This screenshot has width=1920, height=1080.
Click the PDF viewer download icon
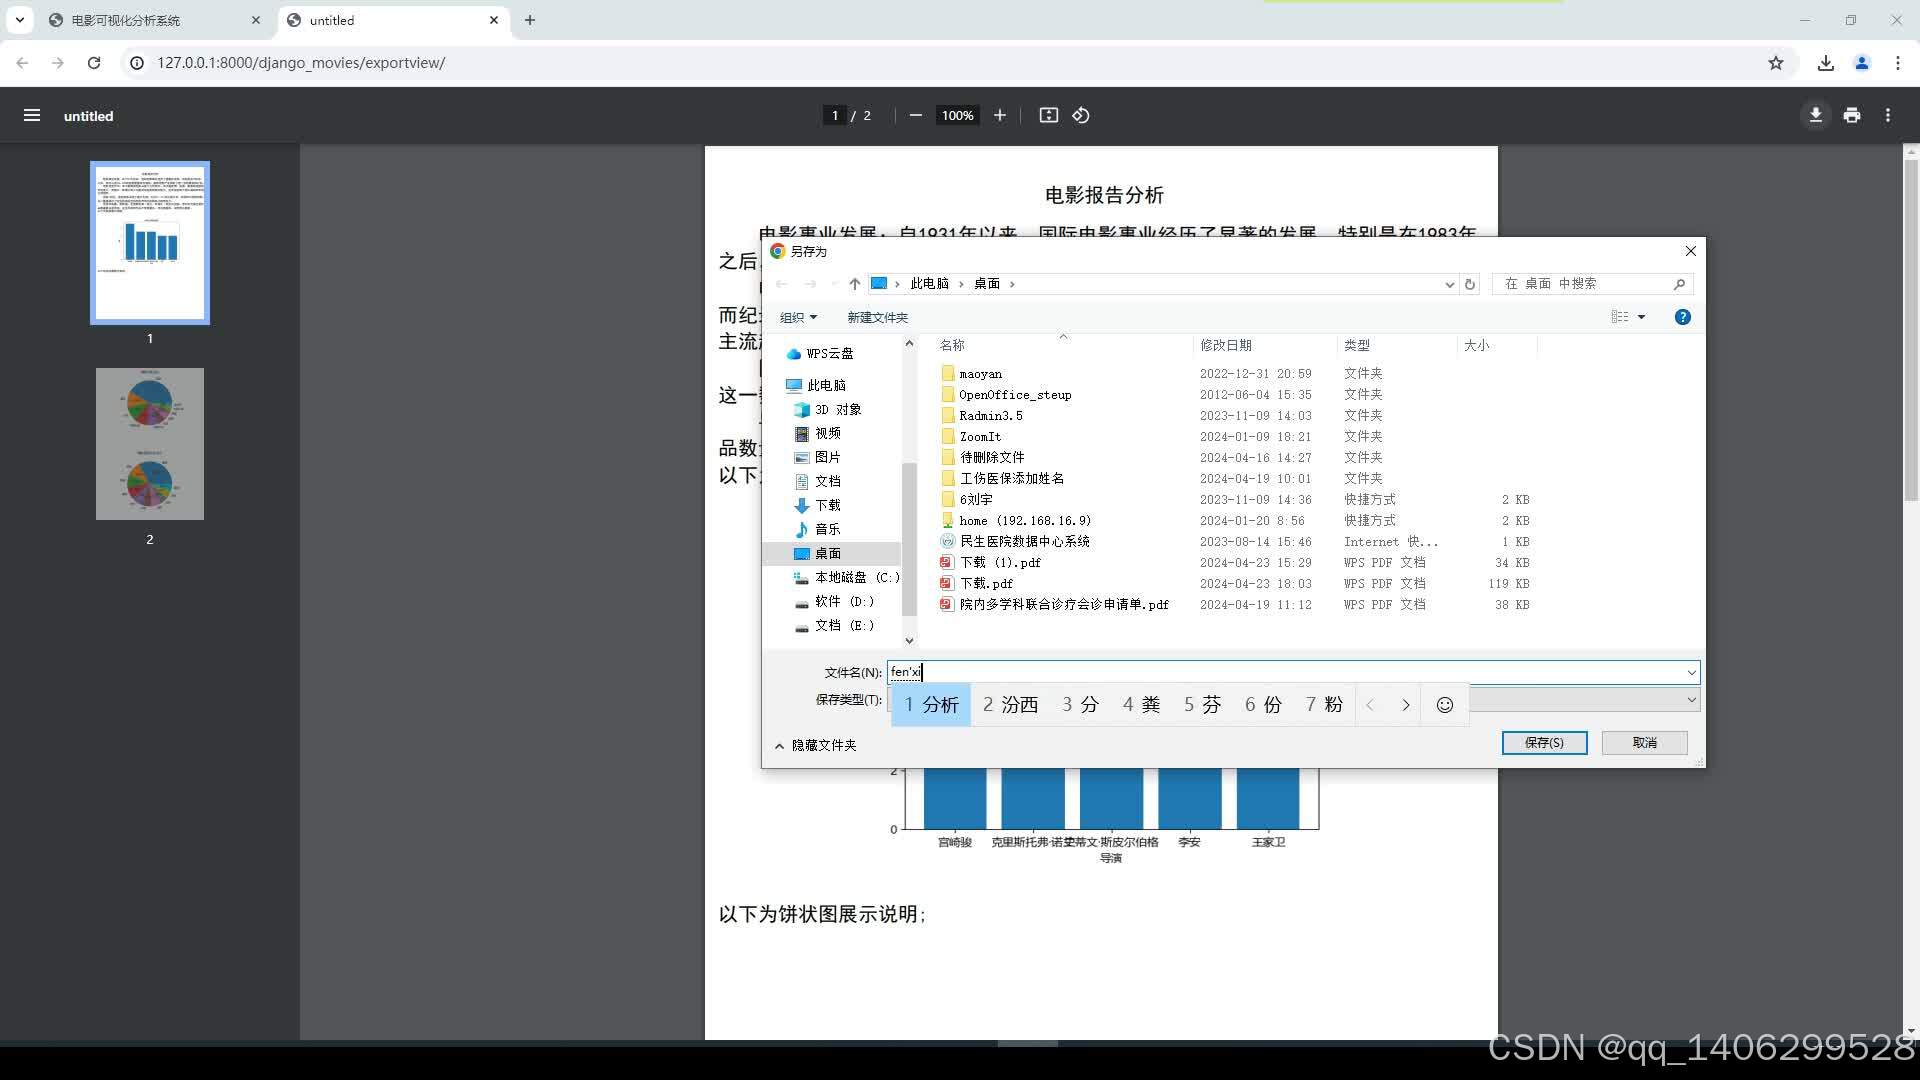[1815, 115]
